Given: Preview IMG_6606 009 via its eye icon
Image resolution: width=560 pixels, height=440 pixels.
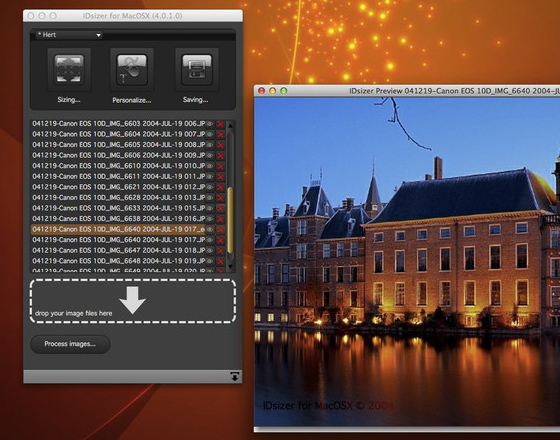Looking at the screenshot, I should [210, 155].
